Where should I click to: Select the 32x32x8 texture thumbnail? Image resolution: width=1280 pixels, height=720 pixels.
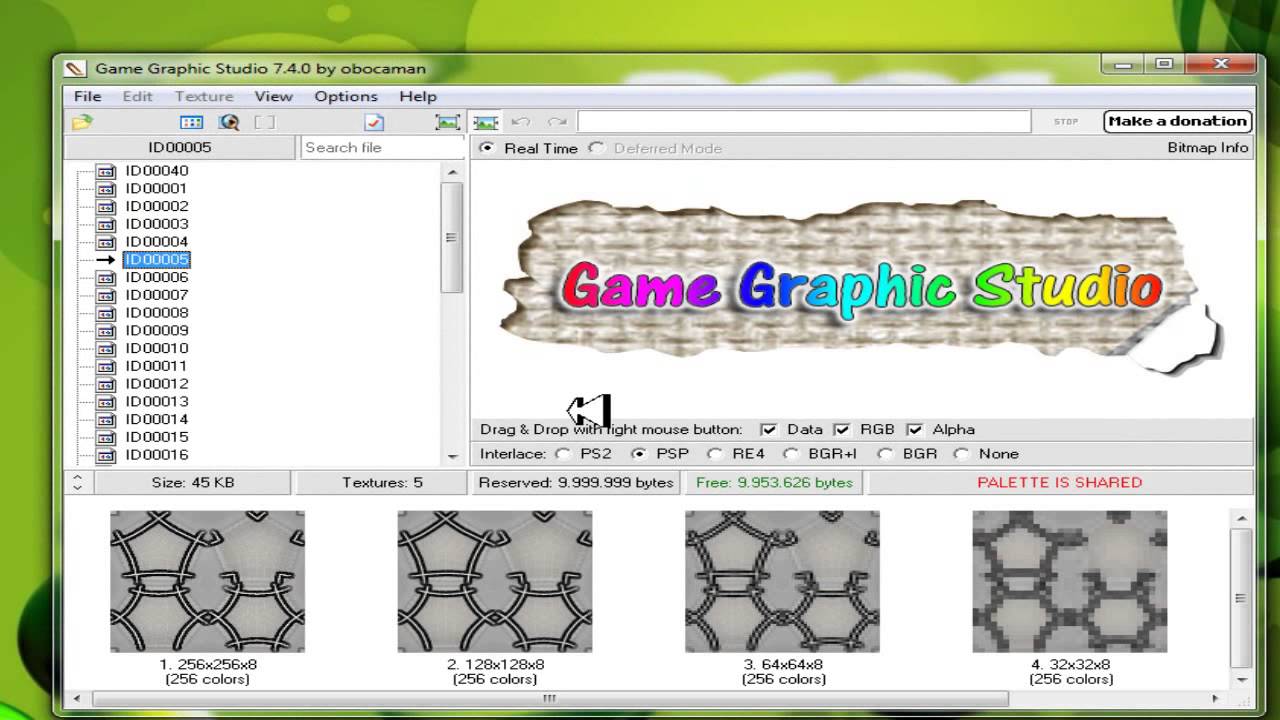coord(1070,582)
